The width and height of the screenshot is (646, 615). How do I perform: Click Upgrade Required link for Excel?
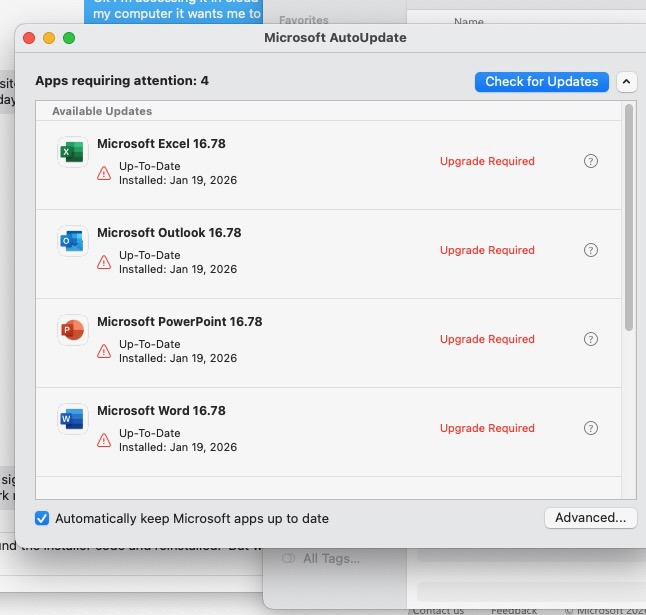coord(487,161)
